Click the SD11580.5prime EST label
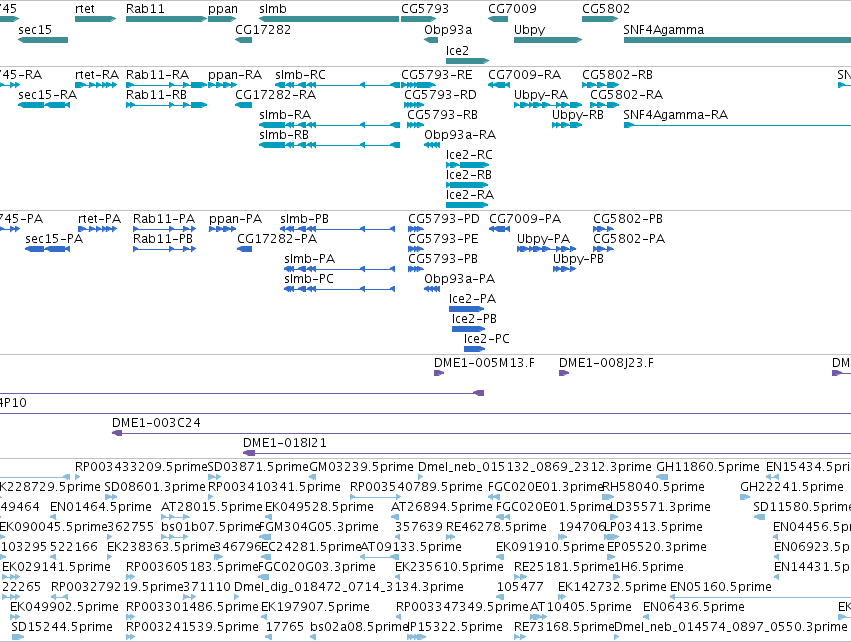The width and height of the screenshot is (851, 642). 802,507
